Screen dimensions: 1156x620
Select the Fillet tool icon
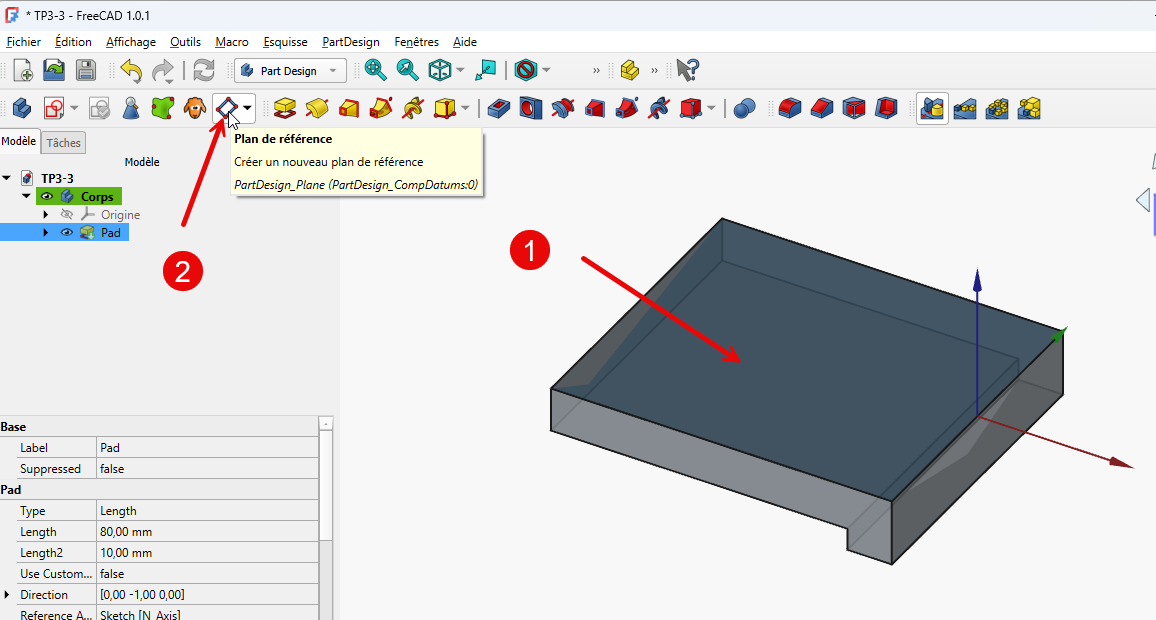pos(790,107)
